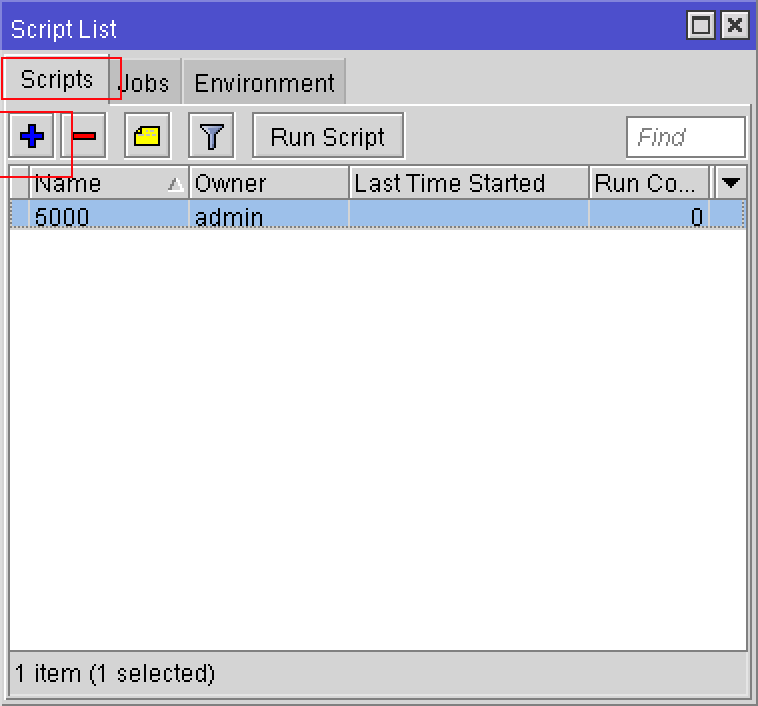Open the funnel Filter icon
Viewport: 758px width, 706px height.
pos(211,136)
